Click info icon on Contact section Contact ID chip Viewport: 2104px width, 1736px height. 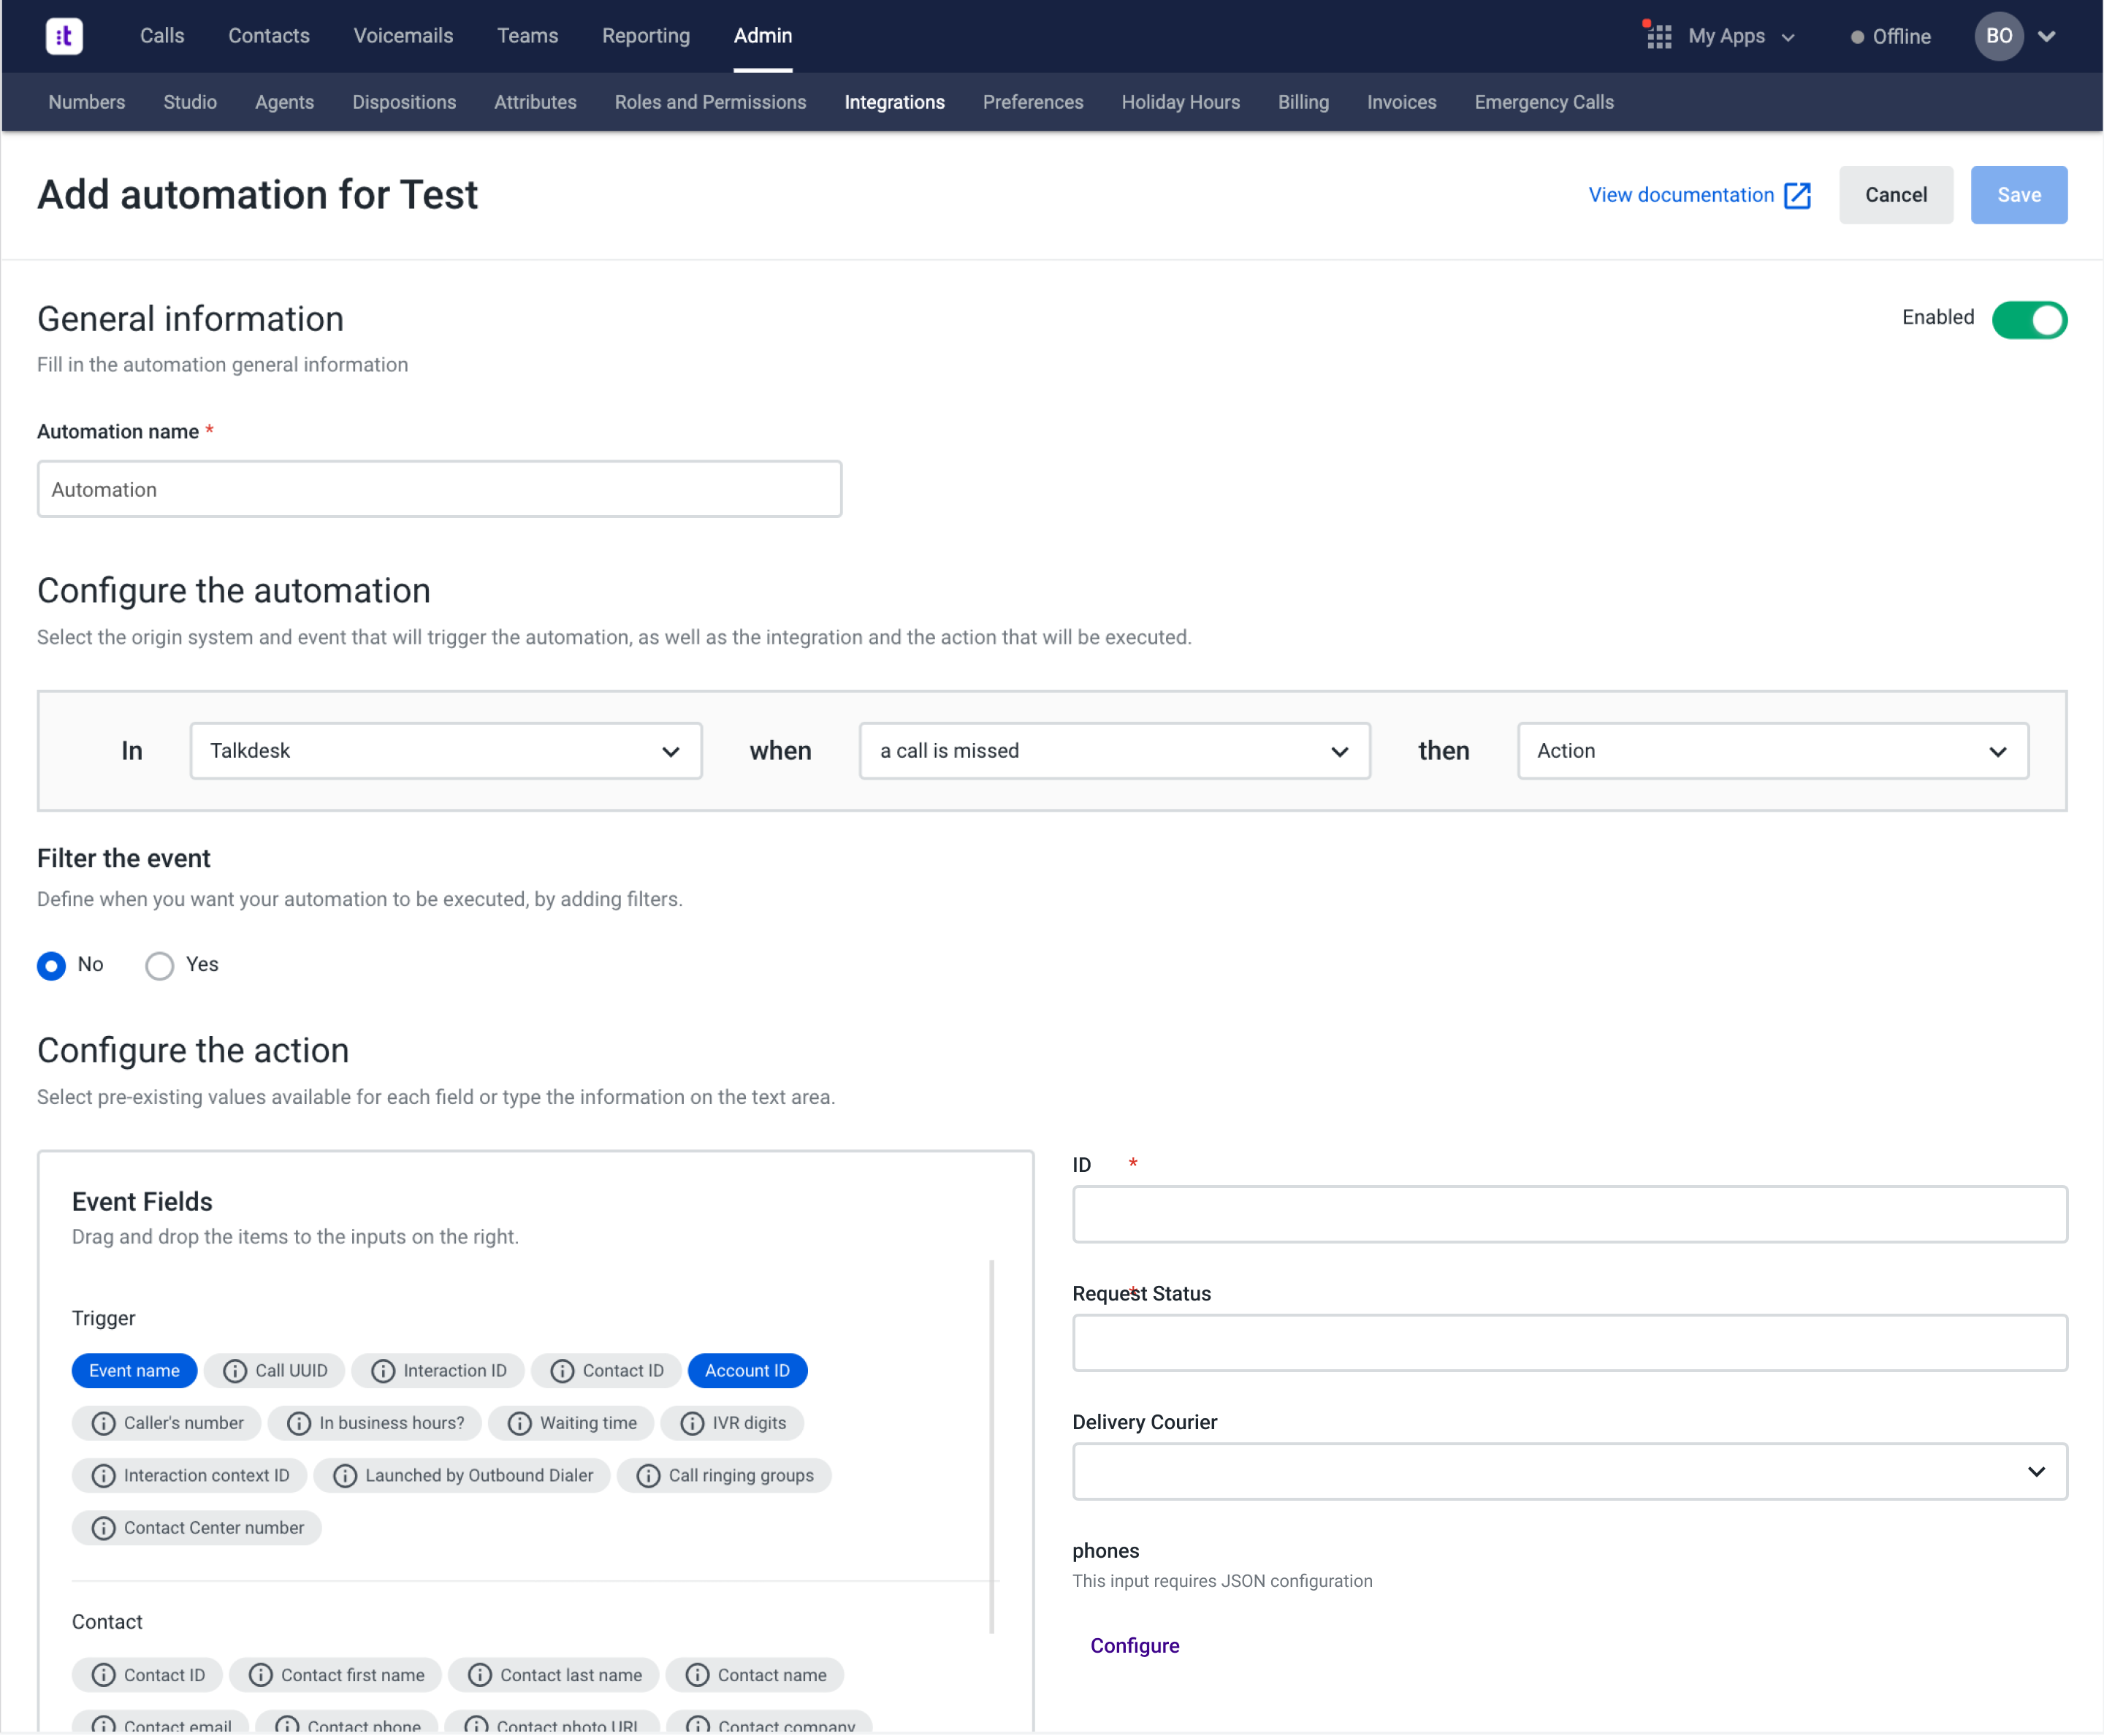(104, 1674)
